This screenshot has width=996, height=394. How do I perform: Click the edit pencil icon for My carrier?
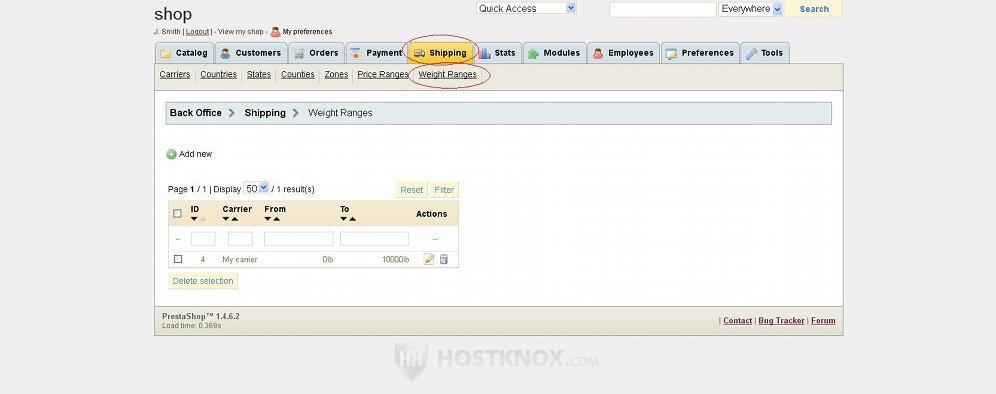coord(429,259)
